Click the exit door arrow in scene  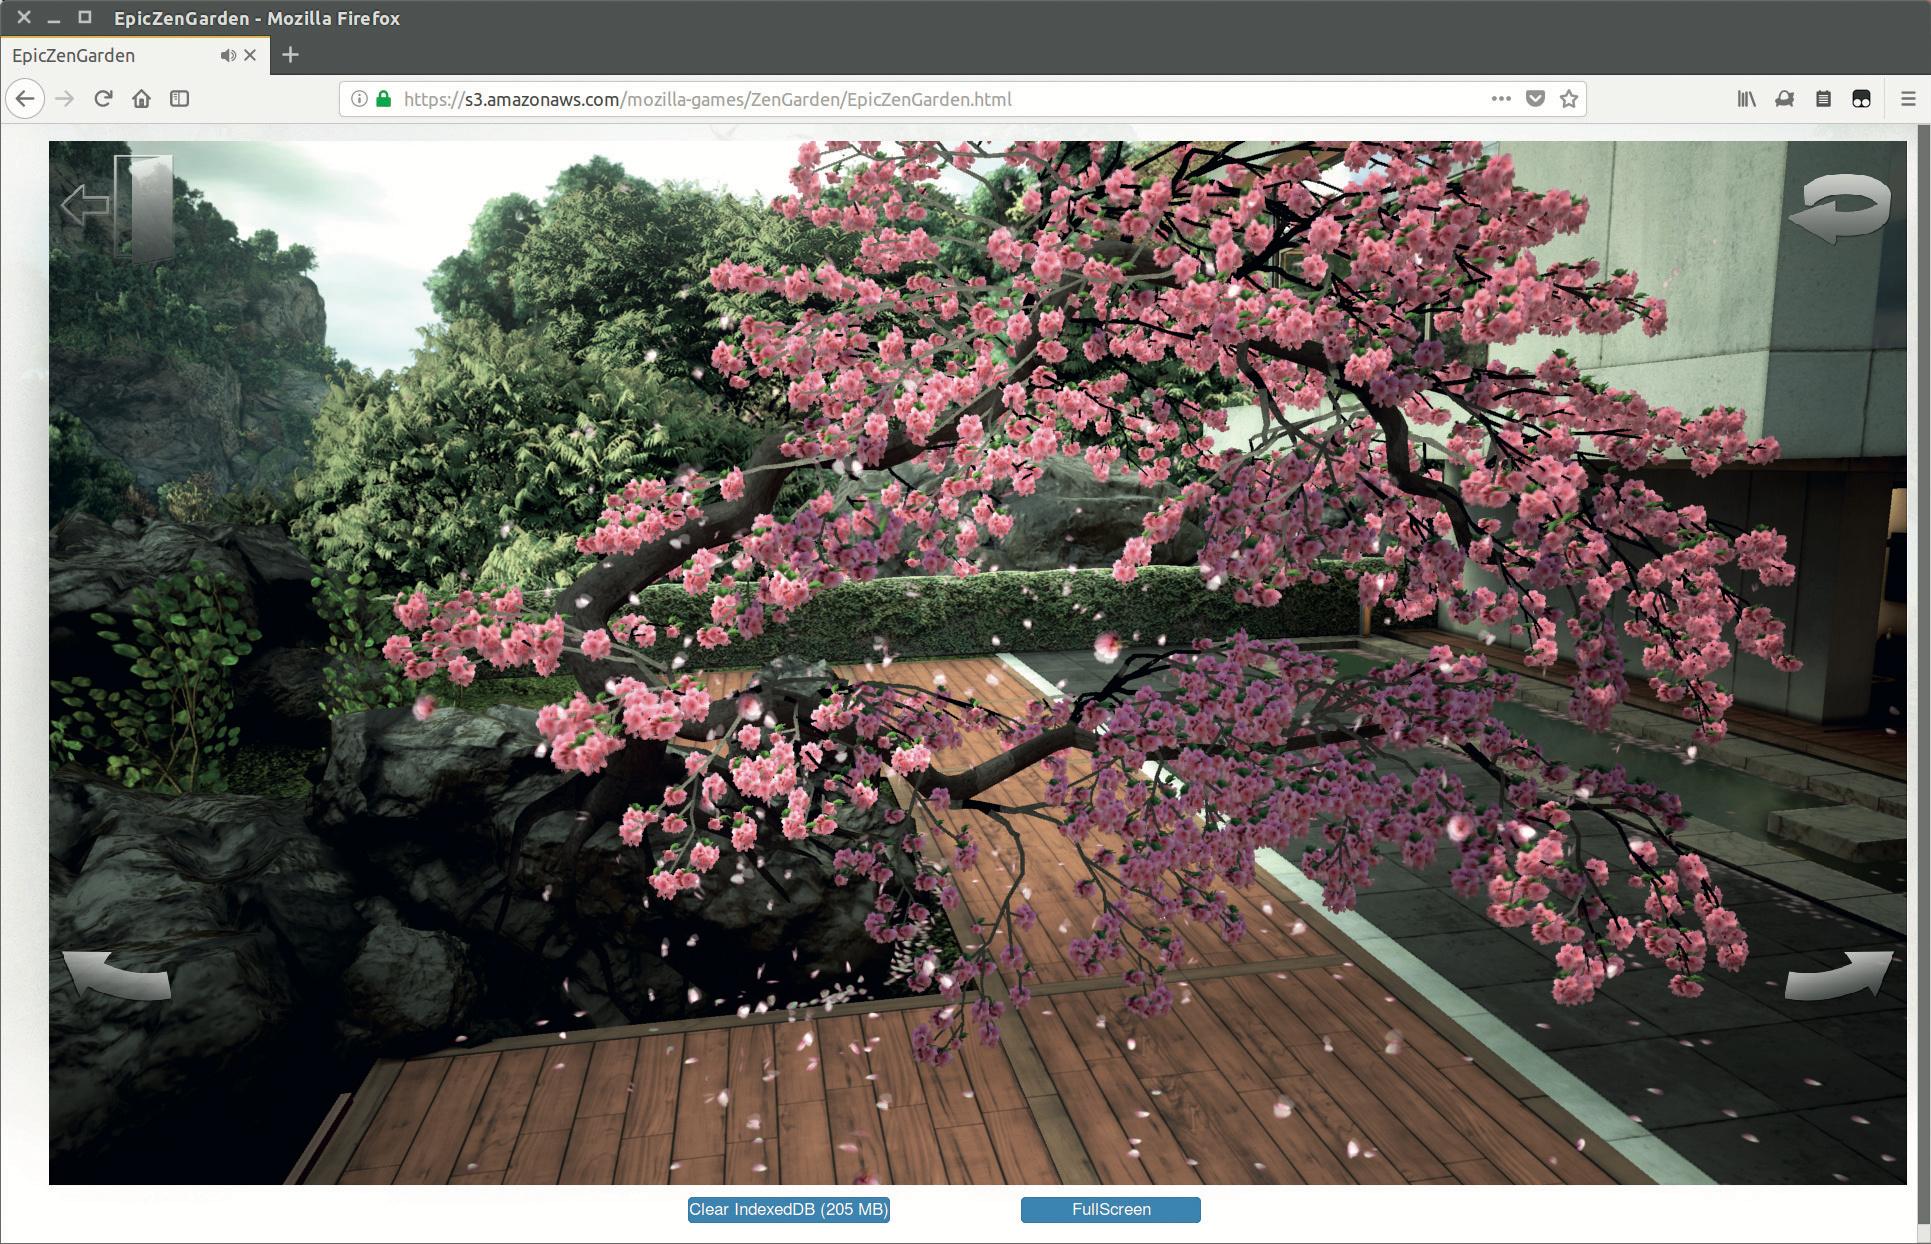(x=117, y=206)
